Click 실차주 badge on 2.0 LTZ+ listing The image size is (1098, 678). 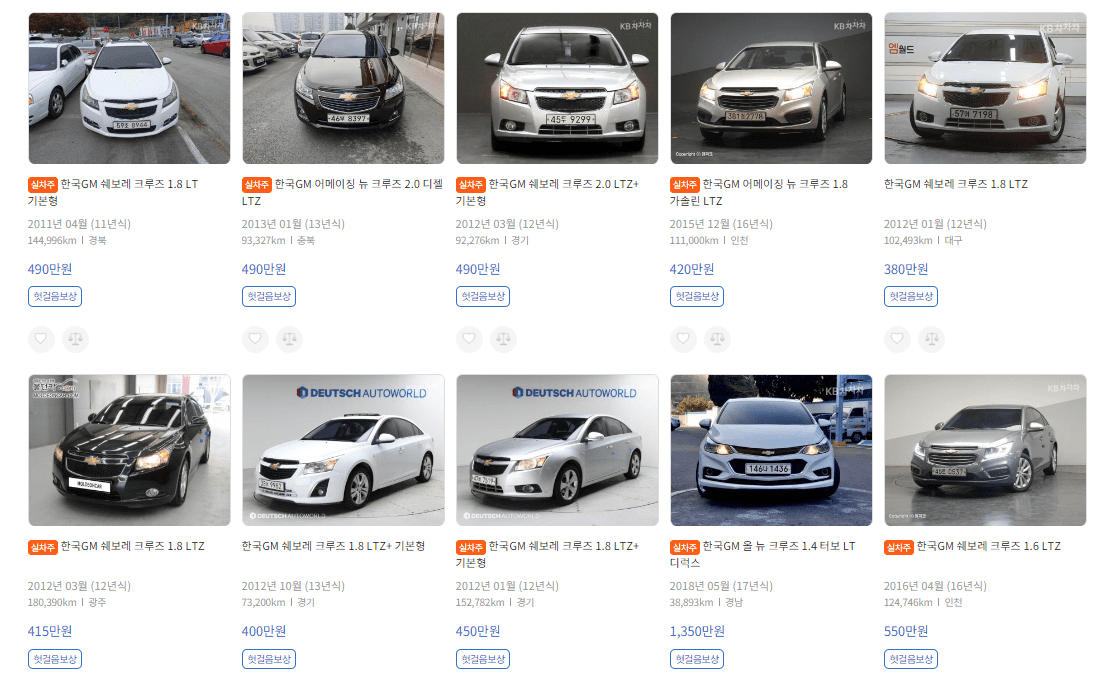click(x=471, y=185)
